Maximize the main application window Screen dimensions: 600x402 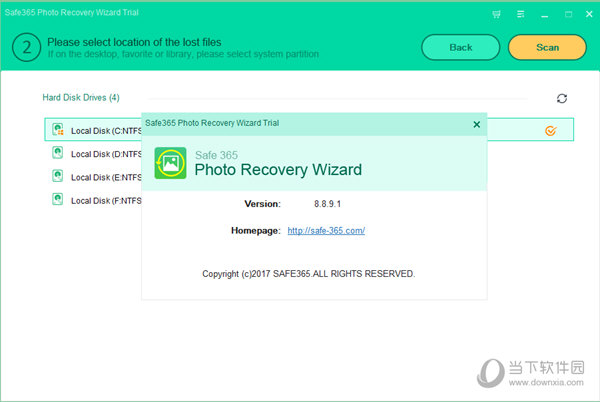(x=568, y=14)
